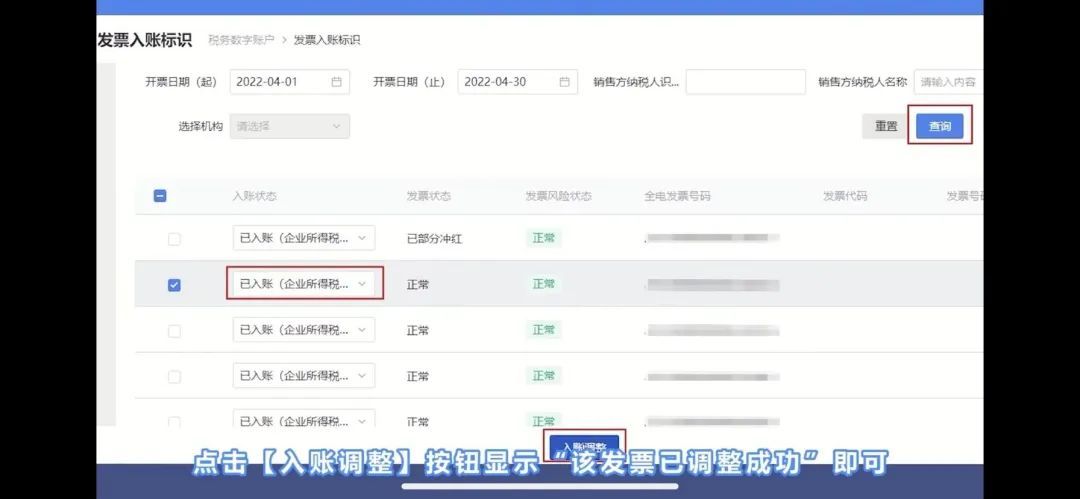Viewport: 1080px width, 499px height.
Task: Select the 已部分冲红 status cell
Action: click(434, 239)
